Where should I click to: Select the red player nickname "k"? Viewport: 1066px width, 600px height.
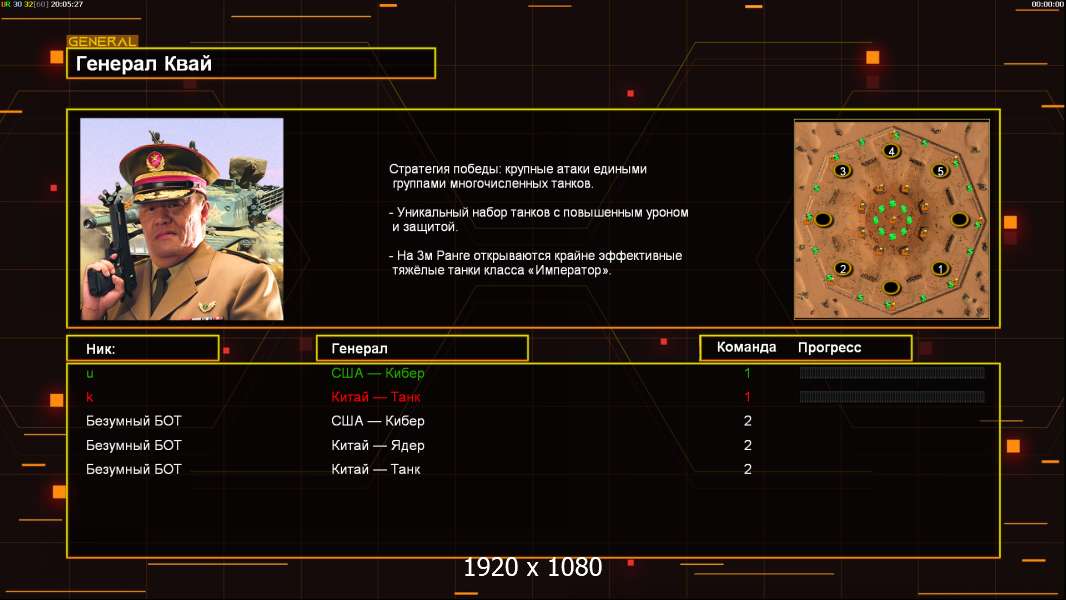click(90, 397)
